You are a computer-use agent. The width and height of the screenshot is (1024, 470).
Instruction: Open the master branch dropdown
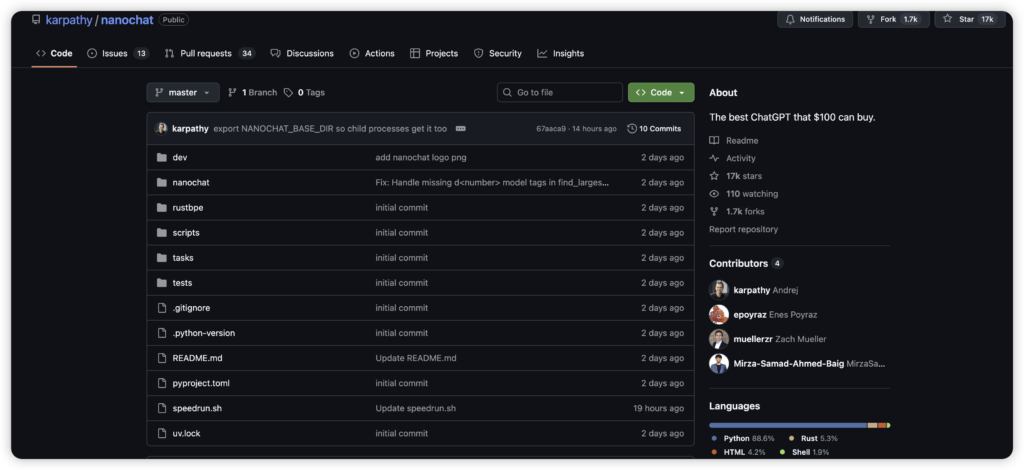point(183,92)
